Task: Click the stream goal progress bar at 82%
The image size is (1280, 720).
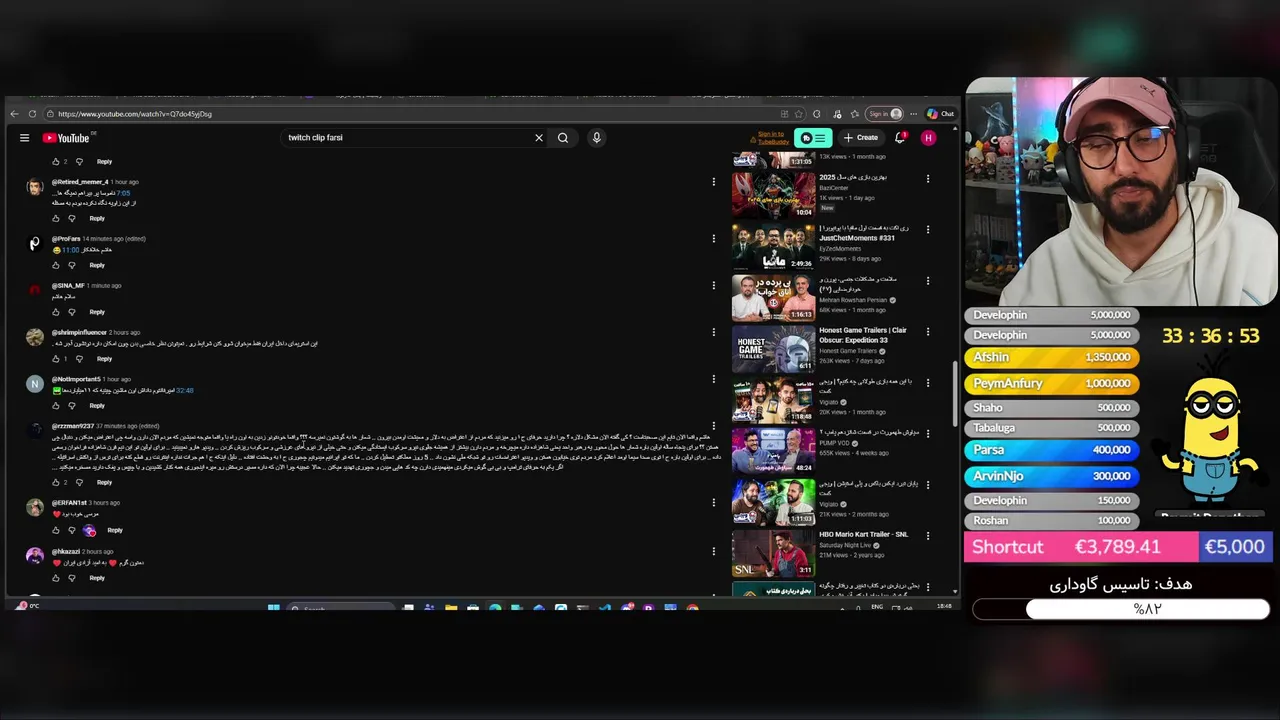Action: (1121, 609)
